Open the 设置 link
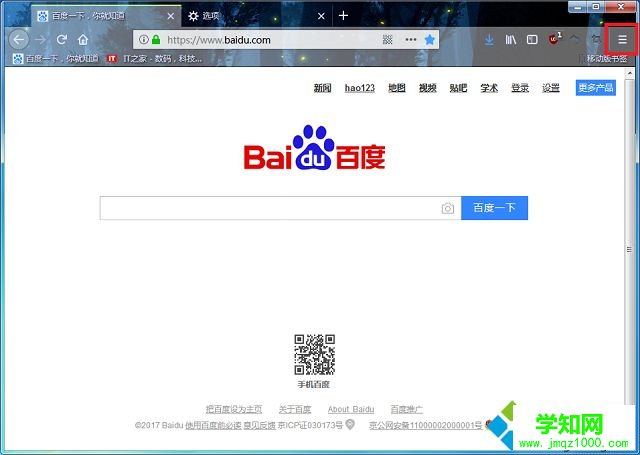Viewport: 640px width, 455px height. point(551,88)
